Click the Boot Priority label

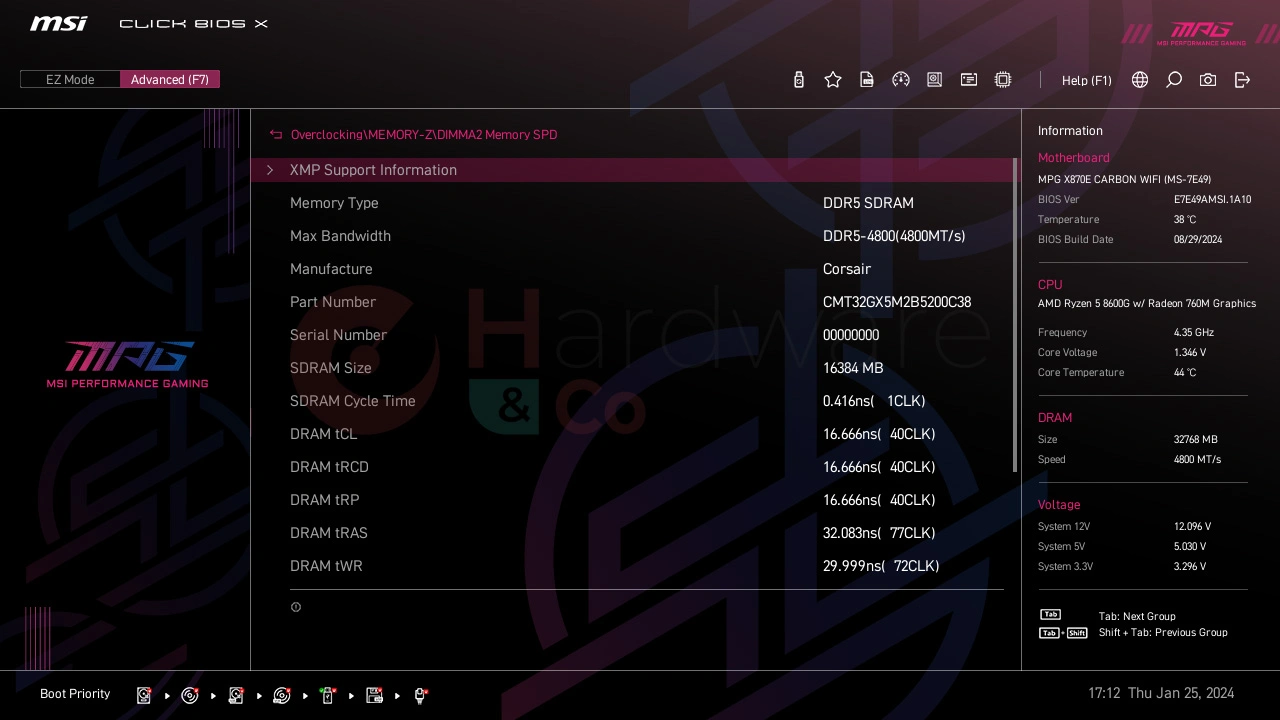coord(75,694)
